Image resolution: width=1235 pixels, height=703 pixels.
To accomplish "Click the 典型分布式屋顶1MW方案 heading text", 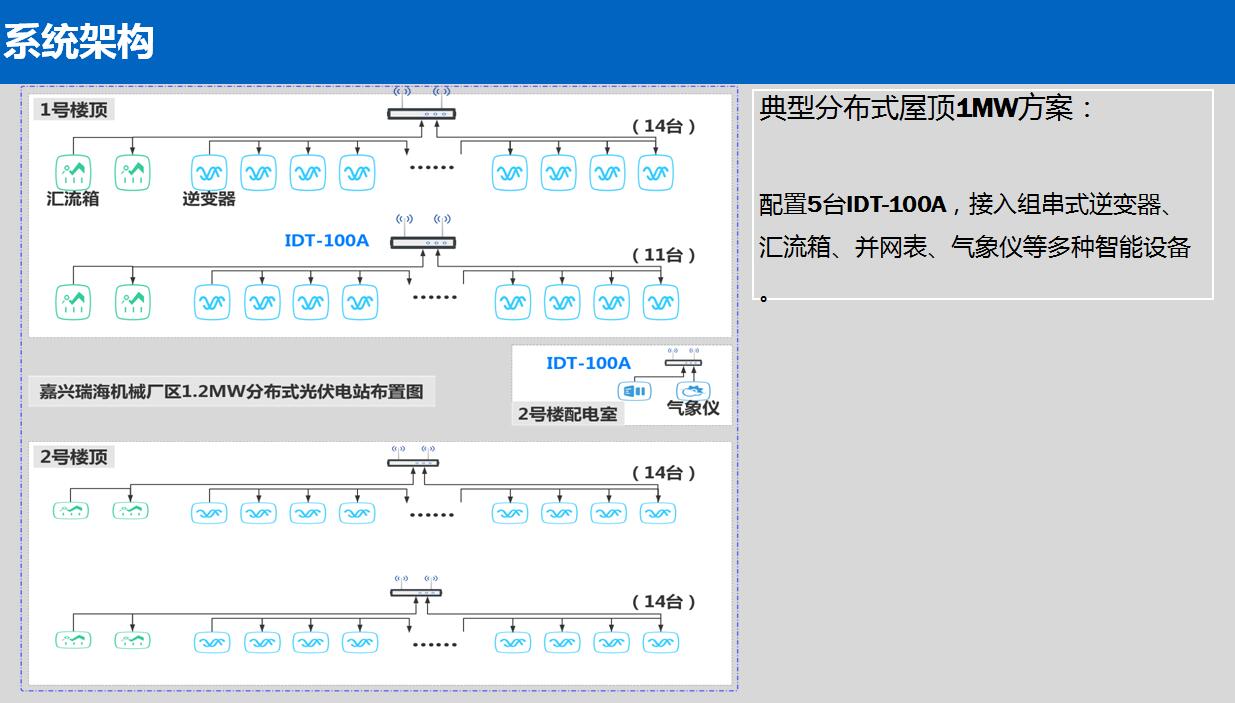I will [x=927, y=108].
